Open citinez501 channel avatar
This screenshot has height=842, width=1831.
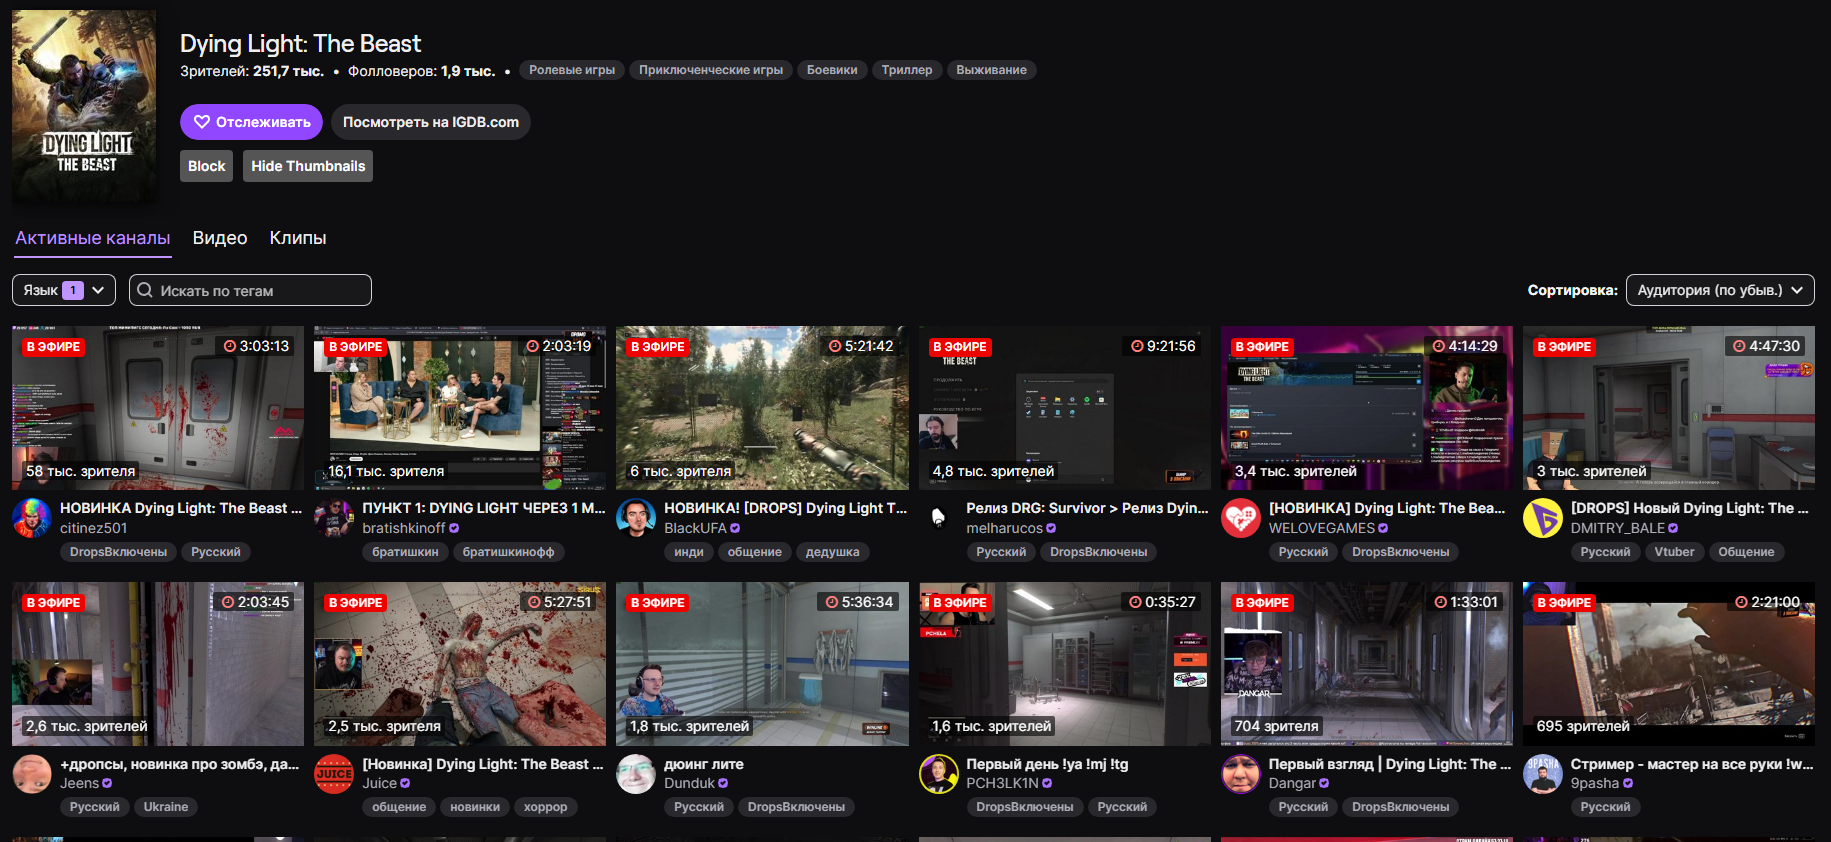pyautogui.click(x=32, y=518)
